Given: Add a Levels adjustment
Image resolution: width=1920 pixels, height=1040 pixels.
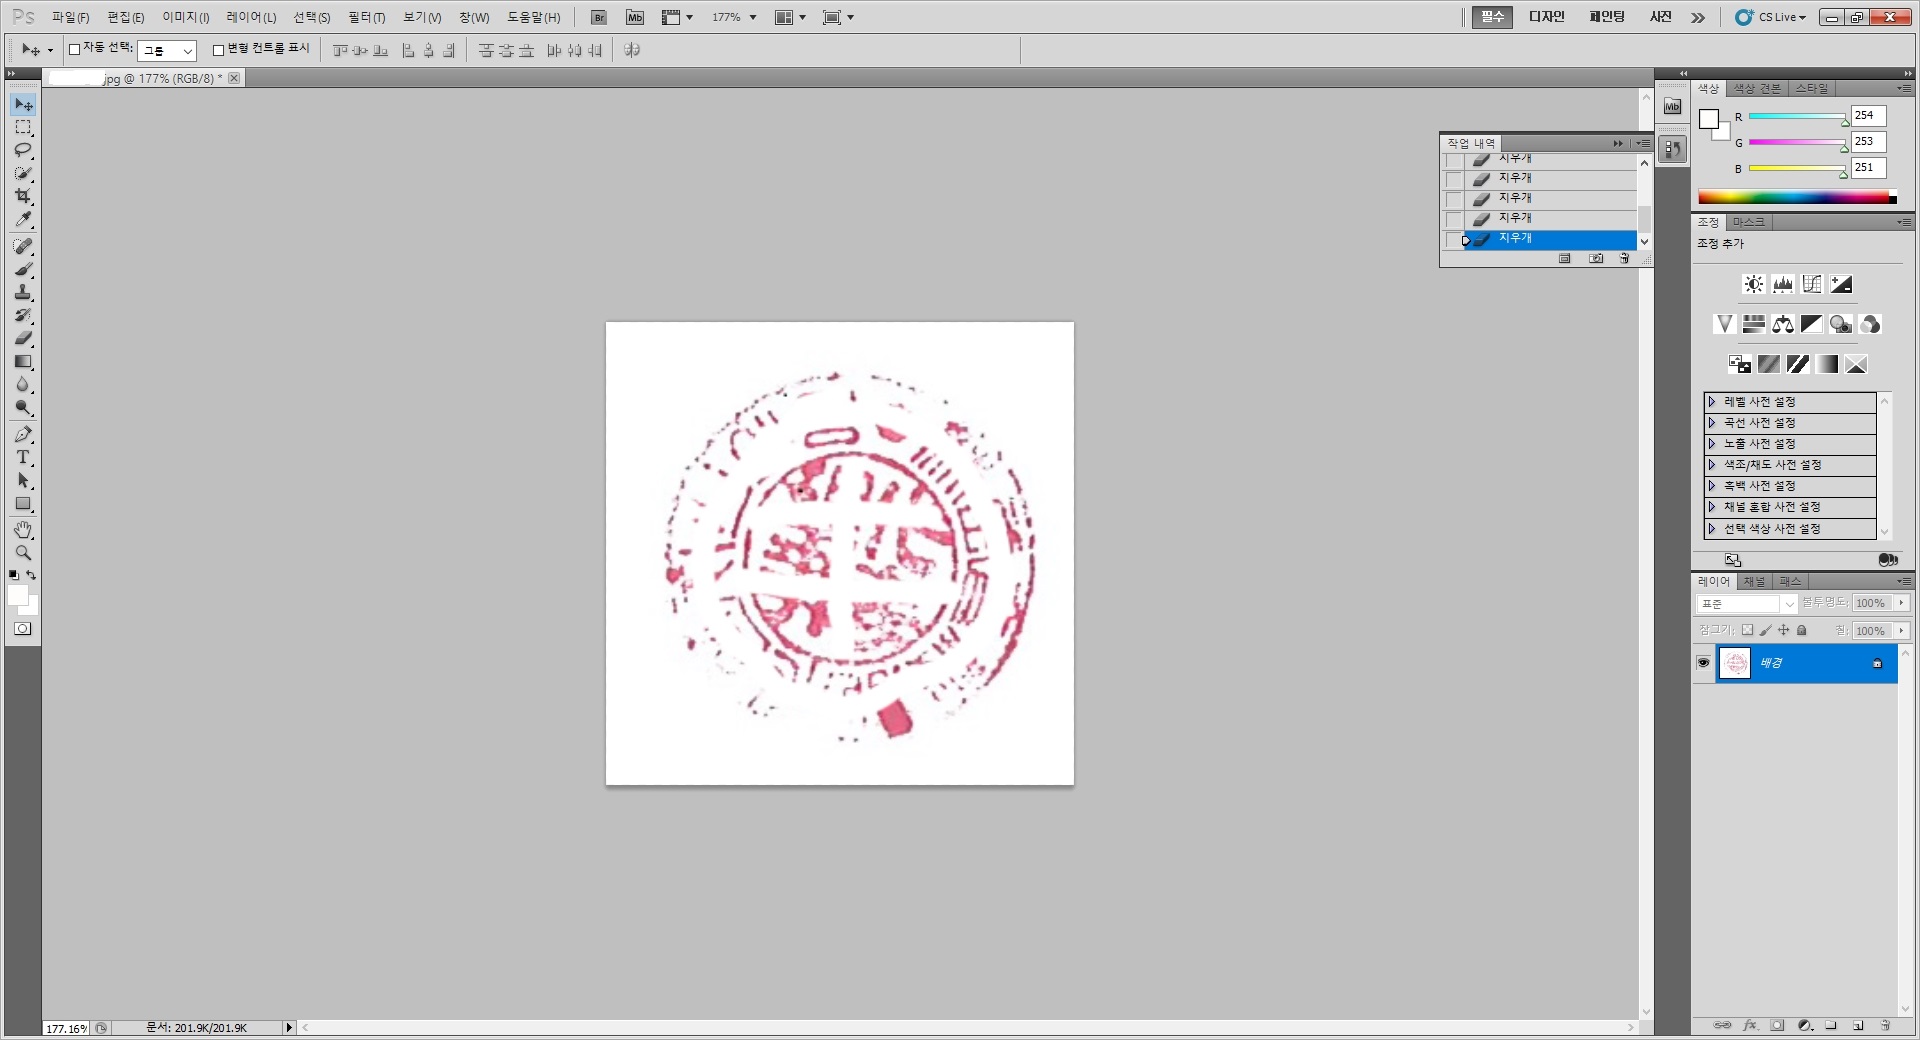Looking at the screenshot, I should pos(1783,285).
